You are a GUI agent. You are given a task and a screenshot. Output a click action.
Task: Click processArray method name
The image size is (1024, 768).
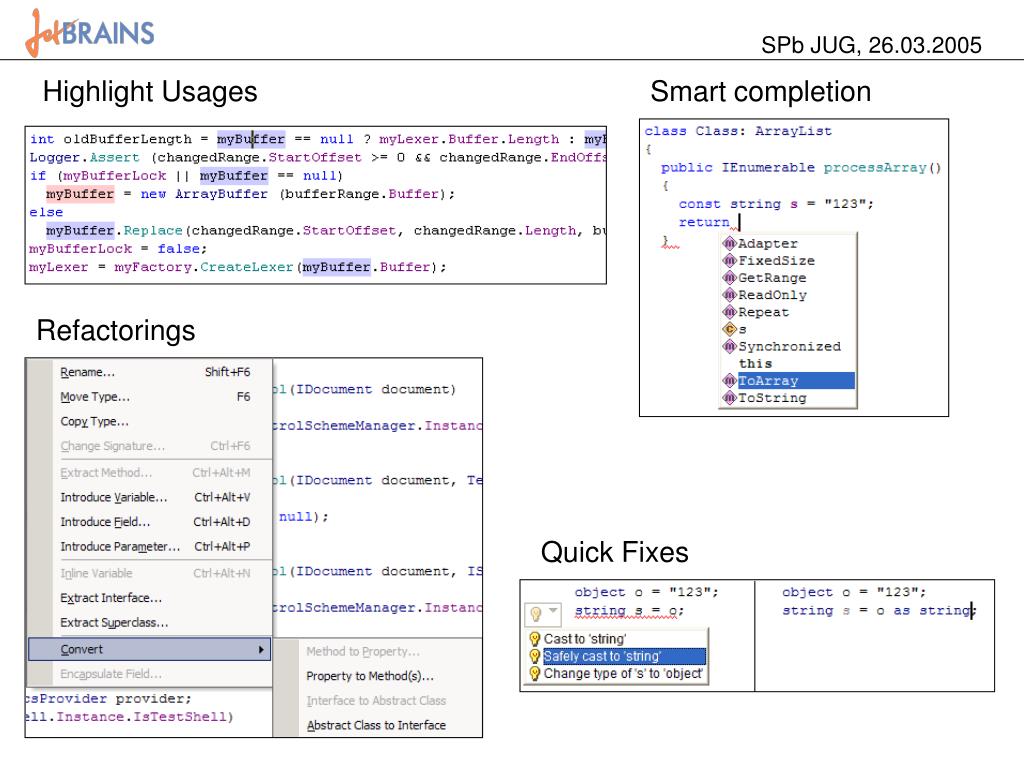coord(874,168)
